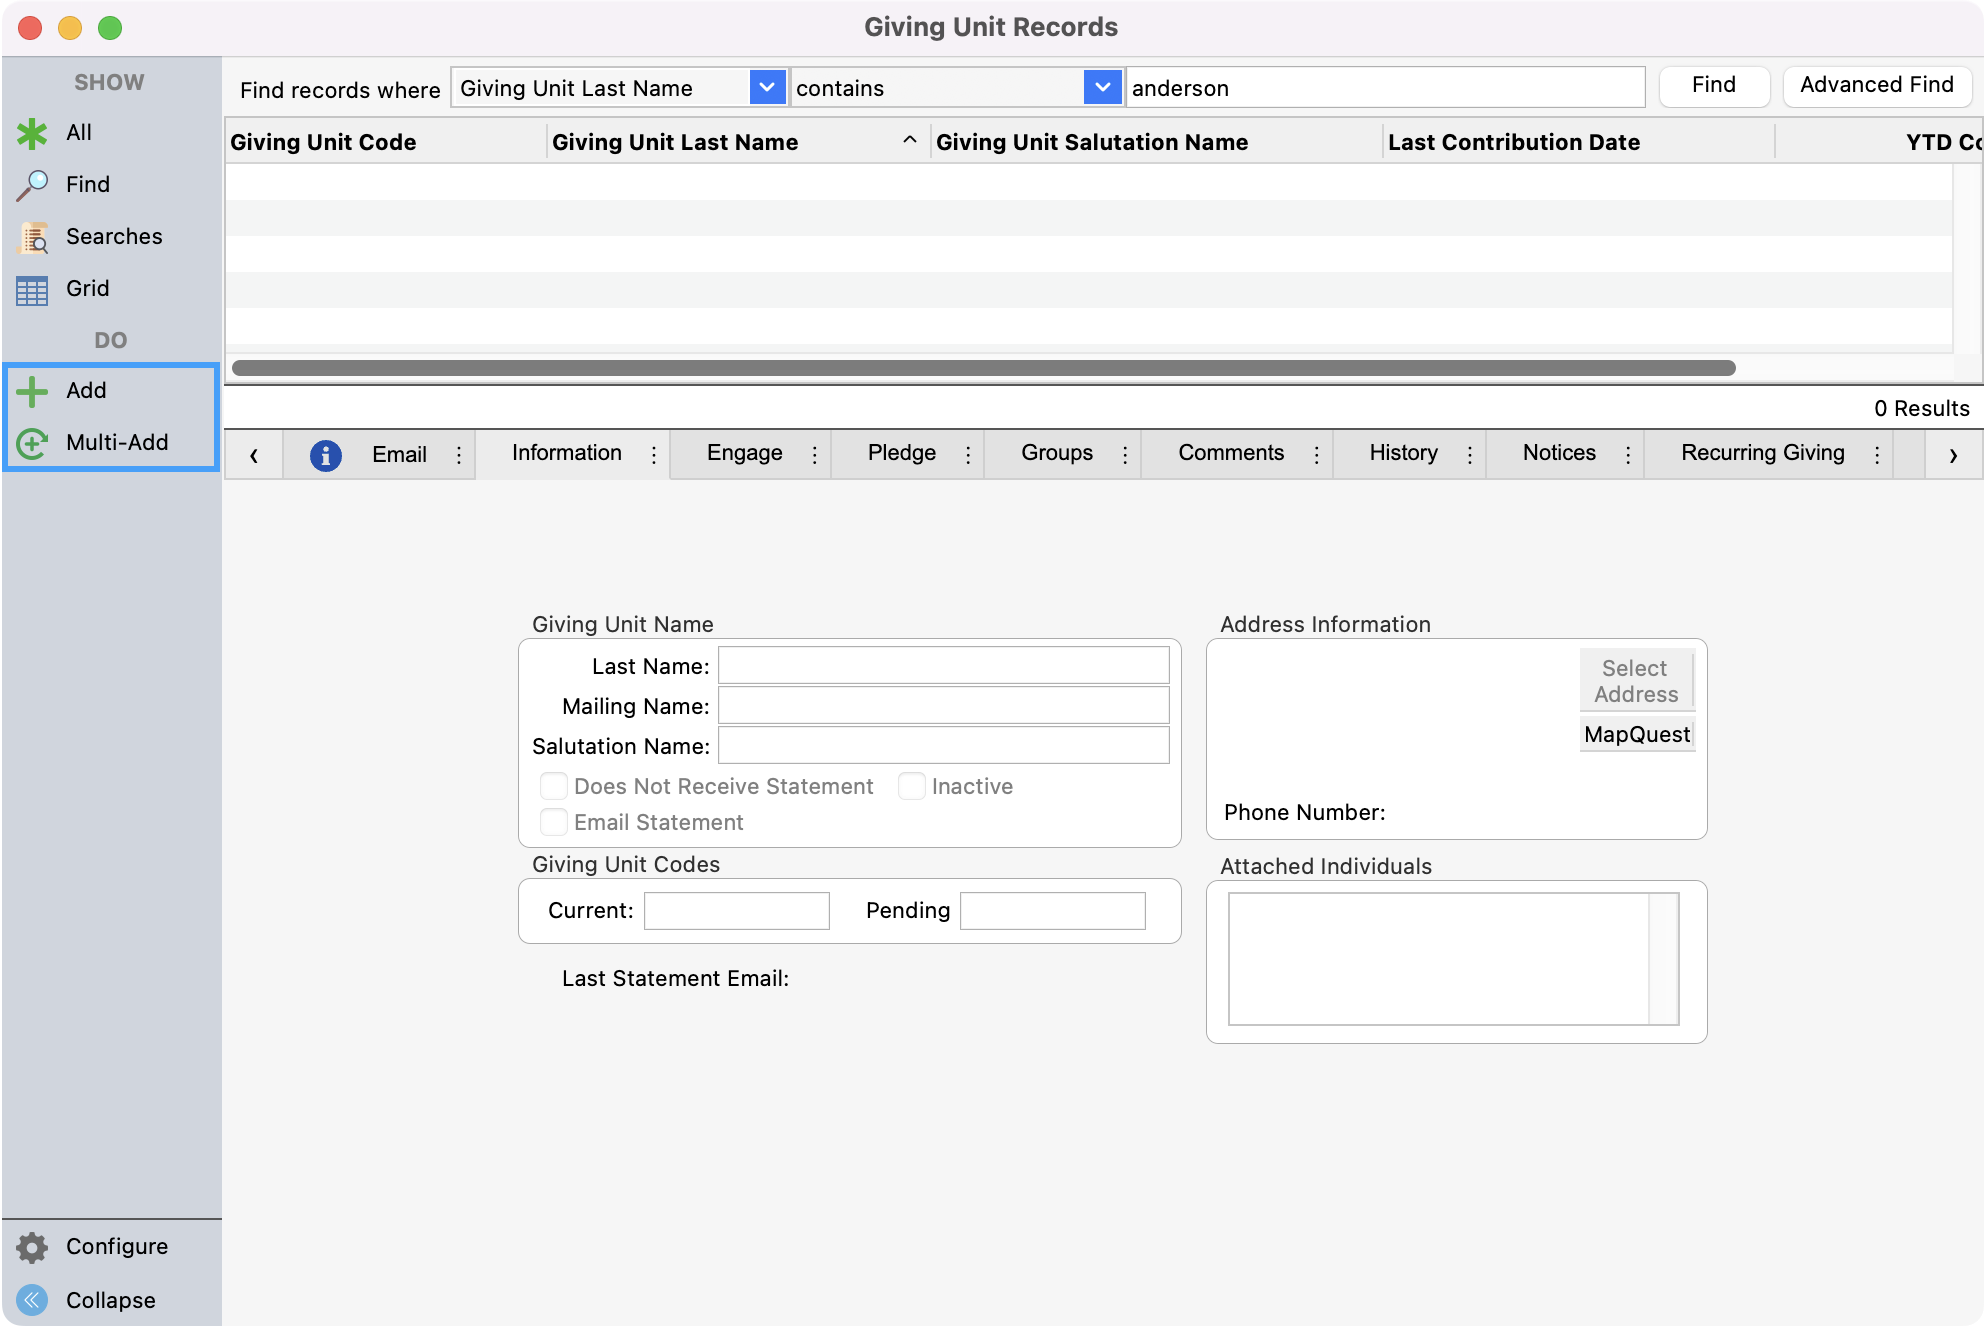This screenshot has width=1984, height=1326.
Task: Open the Giving Unit Last Name dropdown
Action: (x=766, y=88)
